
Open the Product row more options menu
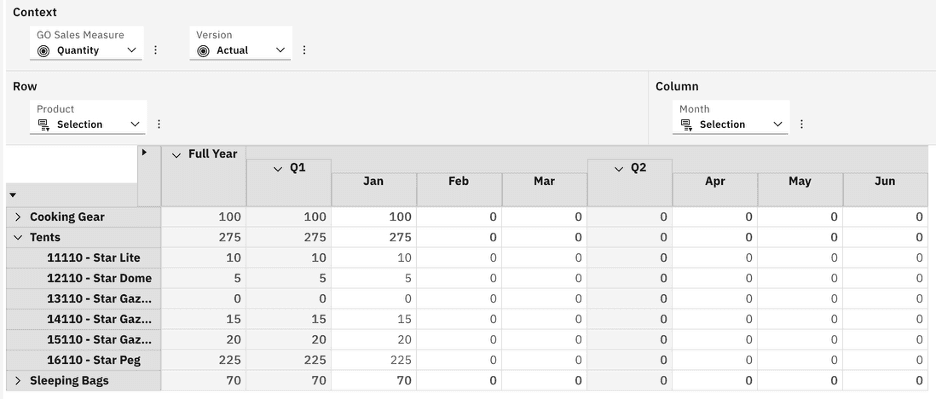coord(158,125)
